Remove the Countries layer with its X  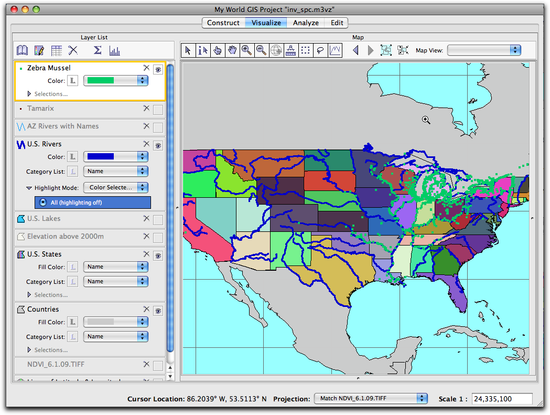[147, 309]
